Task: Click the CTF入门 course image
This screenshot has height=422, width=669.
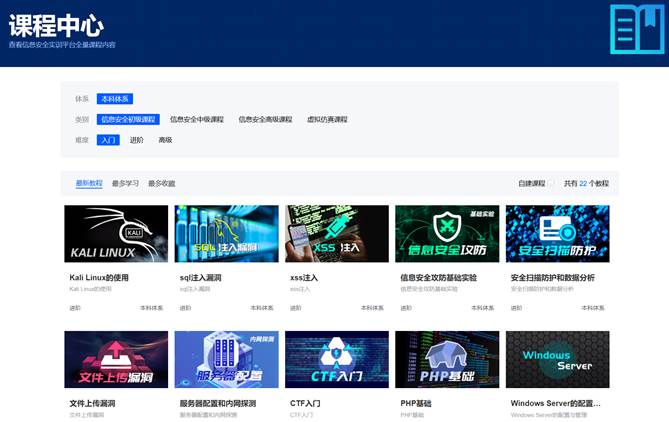Action: pos(336,359)
